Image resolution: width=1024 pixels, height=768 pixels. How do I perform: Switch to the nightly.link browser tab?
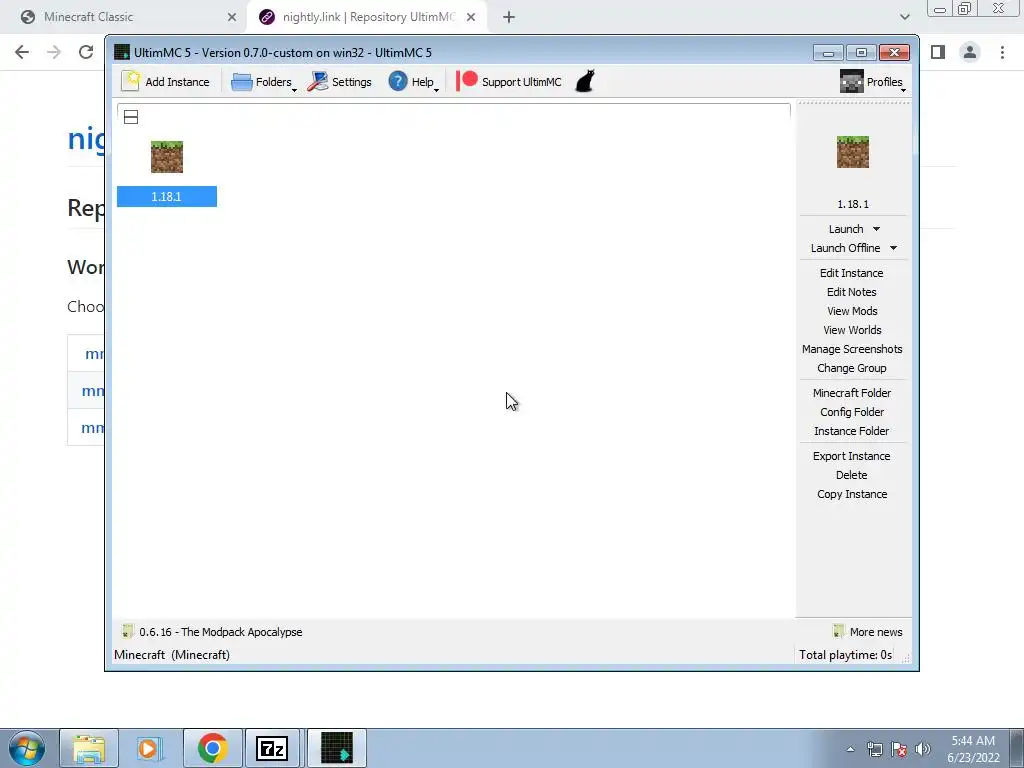point(366,17)
